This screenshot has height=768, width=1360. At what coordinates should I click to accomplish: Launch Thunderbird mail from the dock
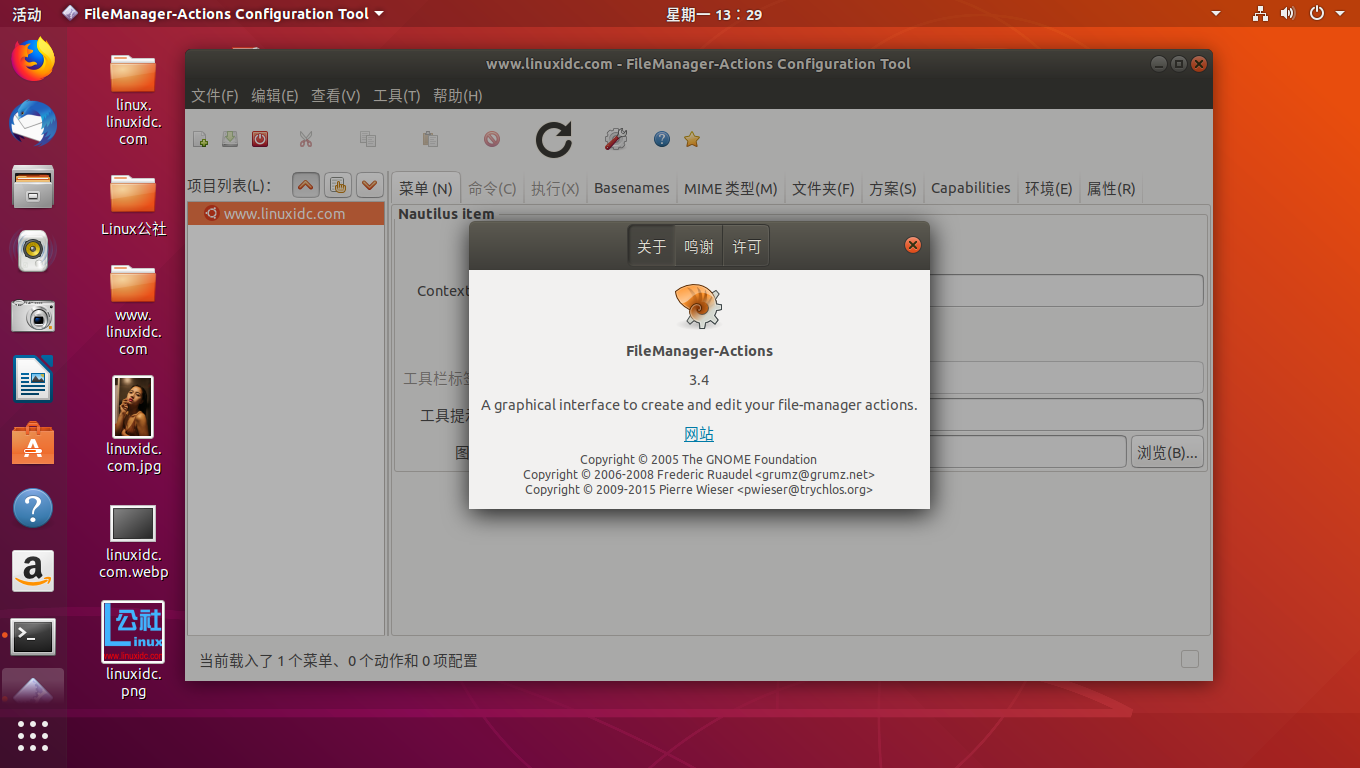pyautogui.click(x=33, y=124)
